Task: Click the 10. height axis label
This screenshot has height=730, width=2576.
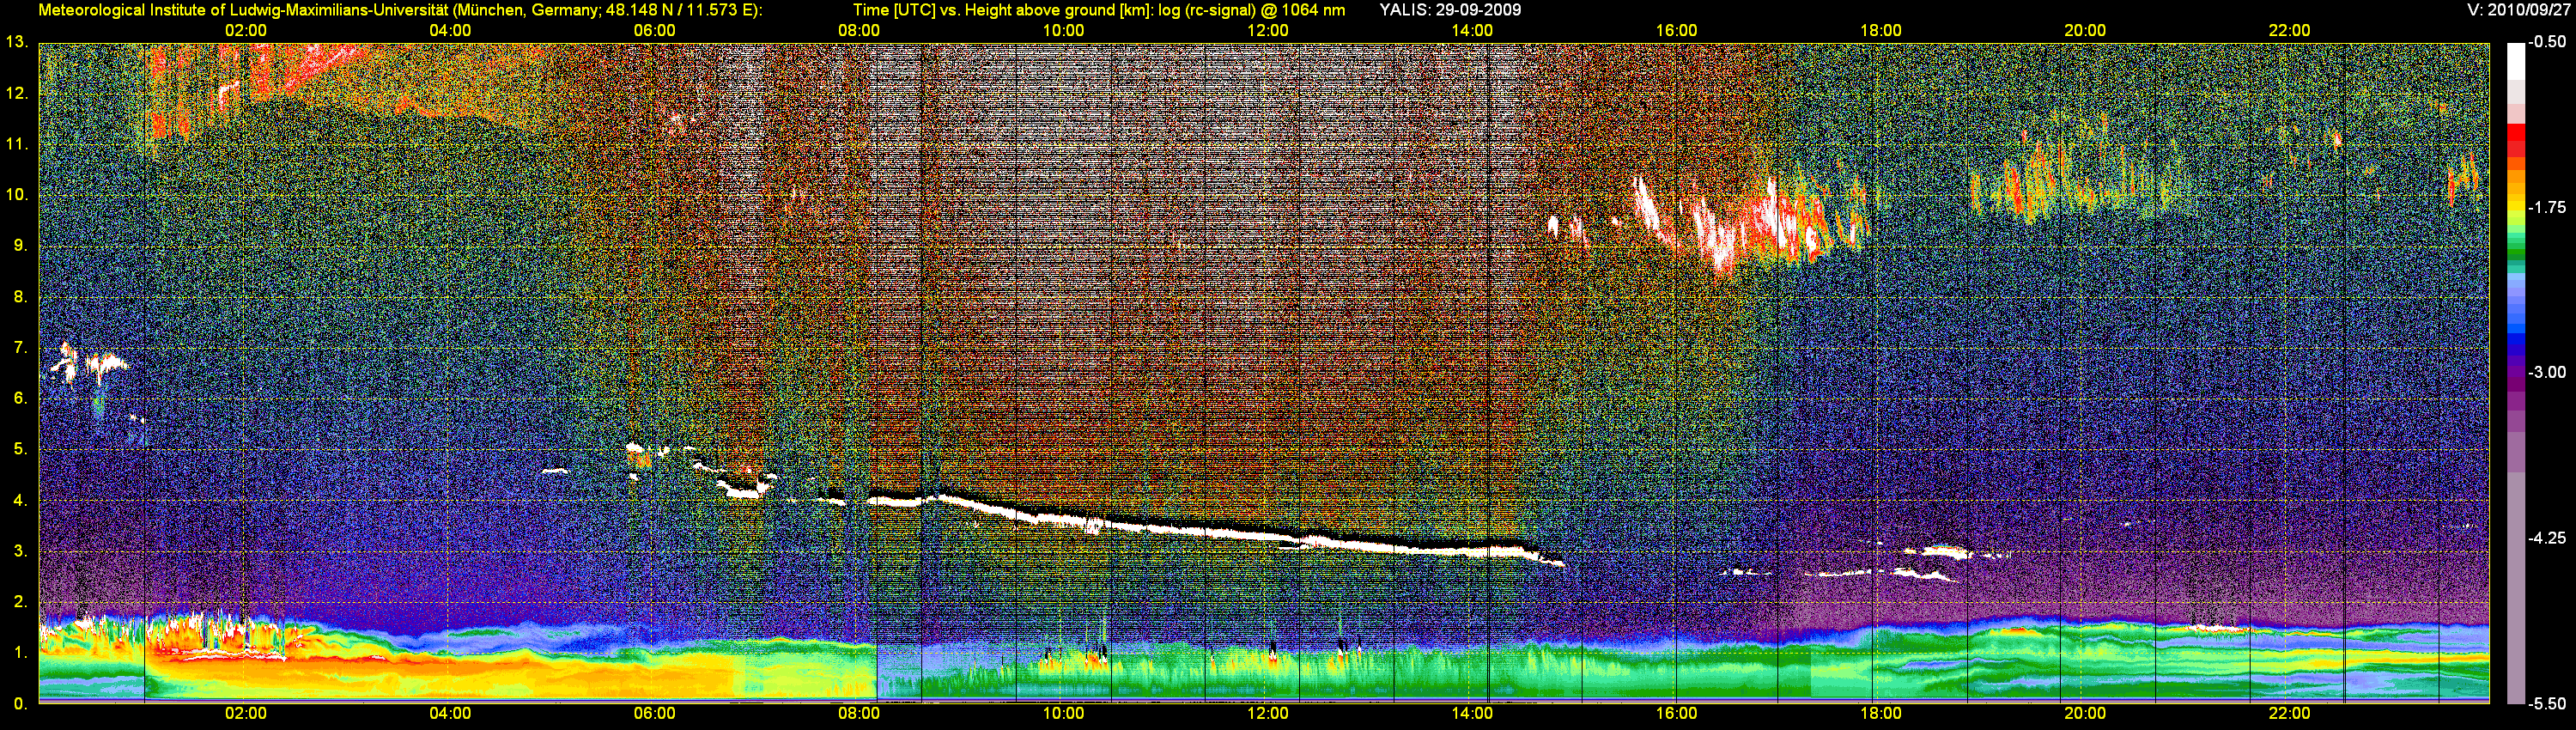Action: tap(16, 195)
